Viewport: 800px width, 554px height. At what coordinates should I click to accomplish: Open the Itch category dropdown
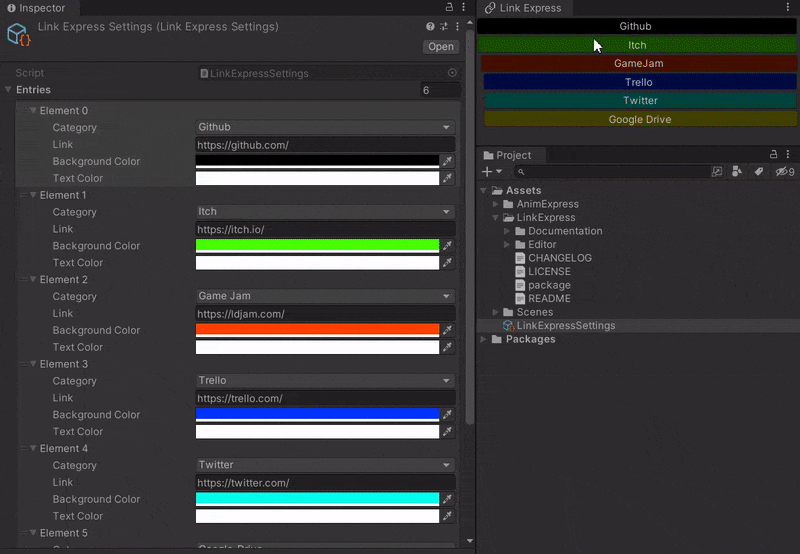click(326, 211)
